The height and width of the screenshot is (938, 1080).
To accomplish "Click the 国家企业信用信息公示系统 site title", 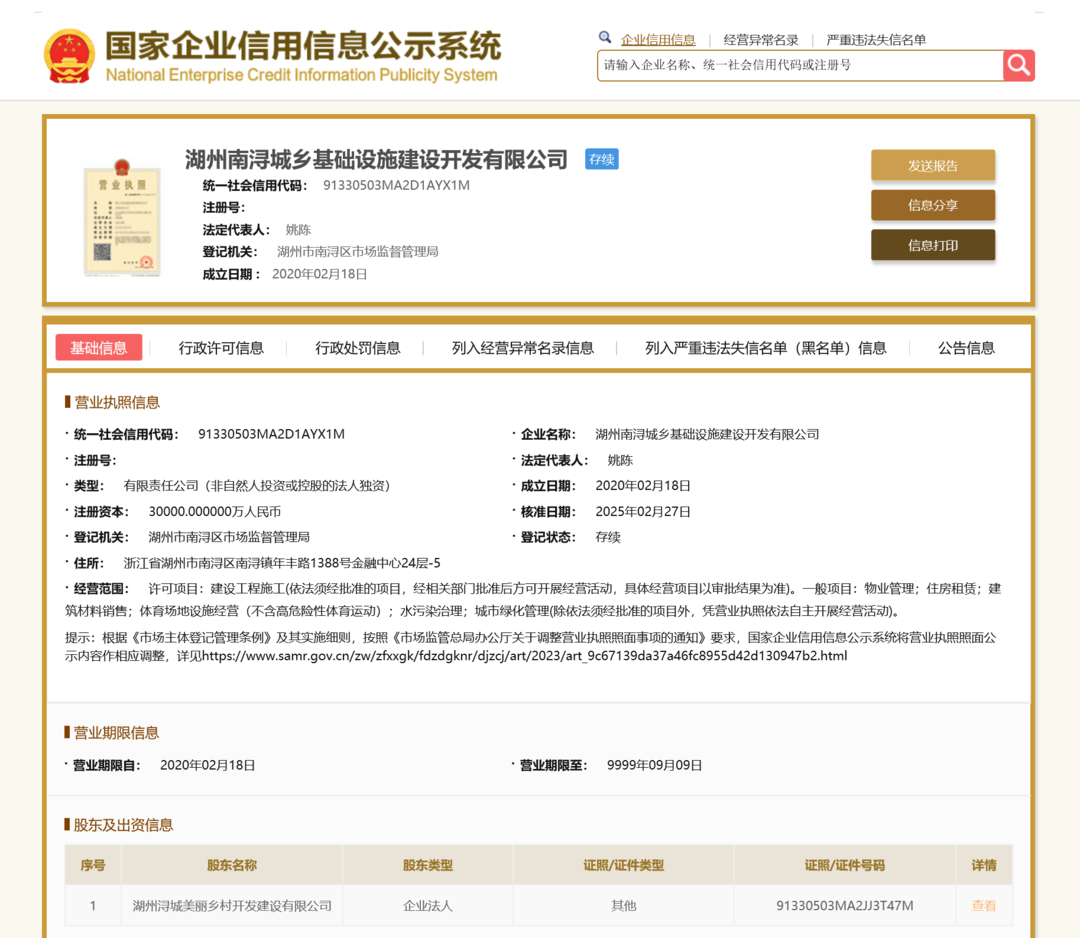I will (303, 47).
